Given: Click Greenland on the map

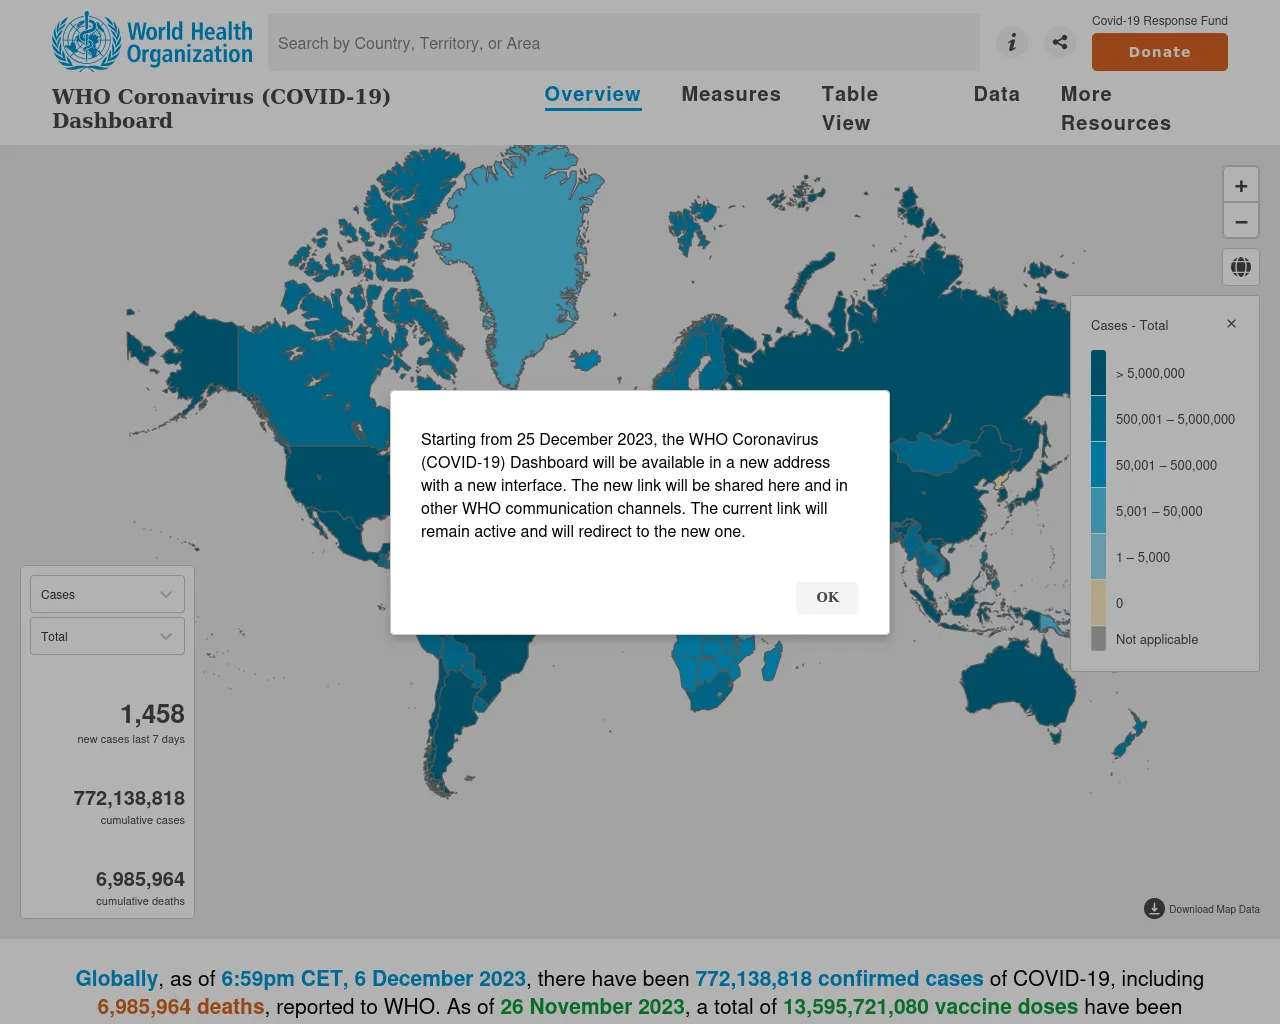Looking at the screenshot, I should click(x=520, y=260).
